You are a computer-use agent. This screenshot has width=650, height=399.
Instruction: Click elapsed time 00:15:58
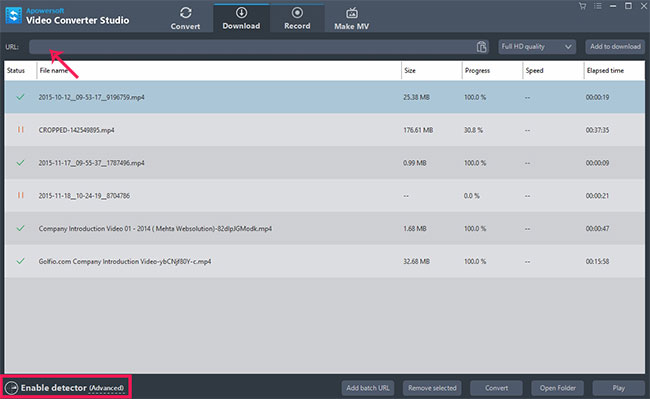tap(597, 261)
